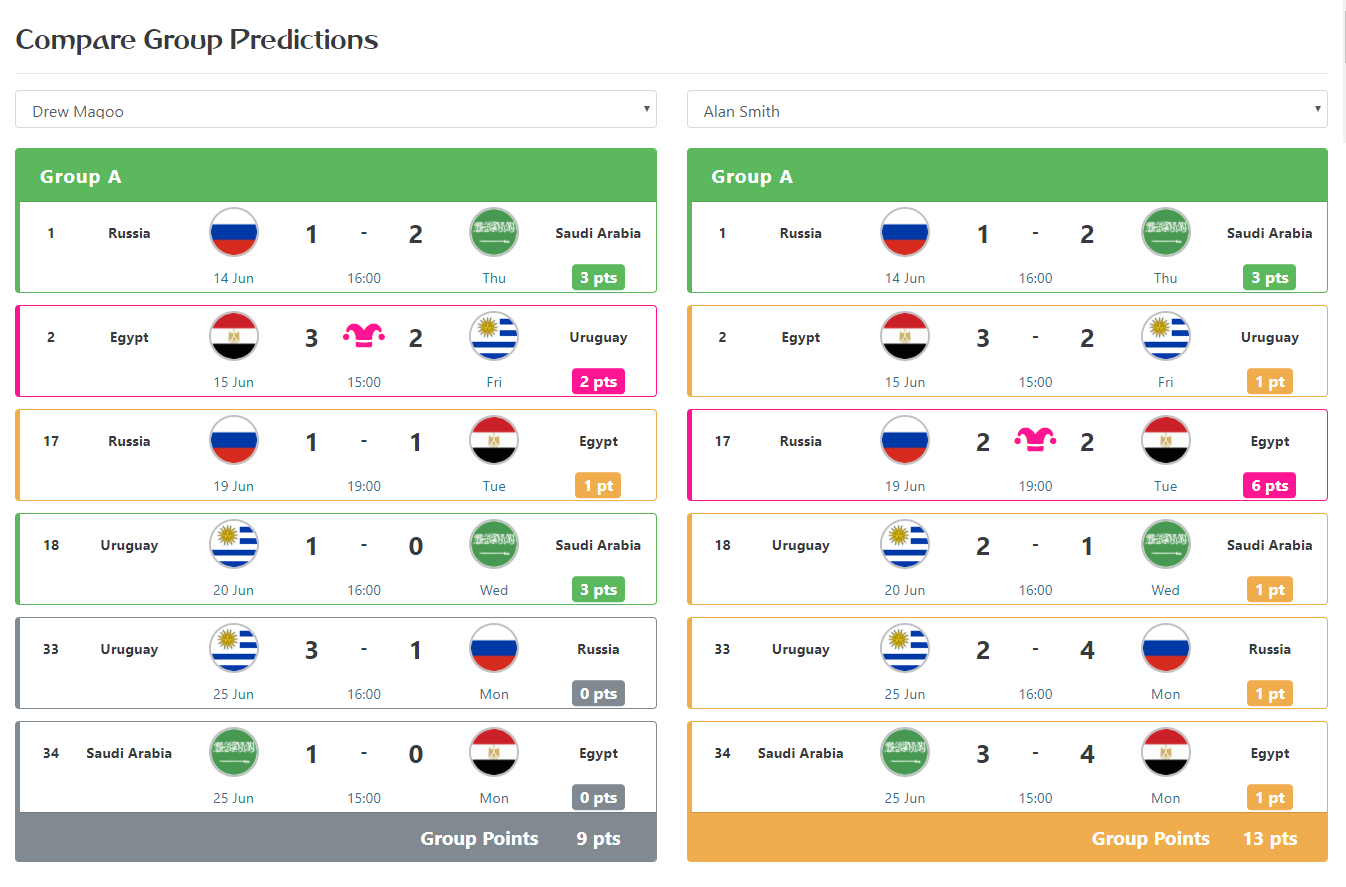Screen dimensions: 1346x887
Task: Click the 14 Jun date in Drew's match 1
Action: tap(234, 278)
